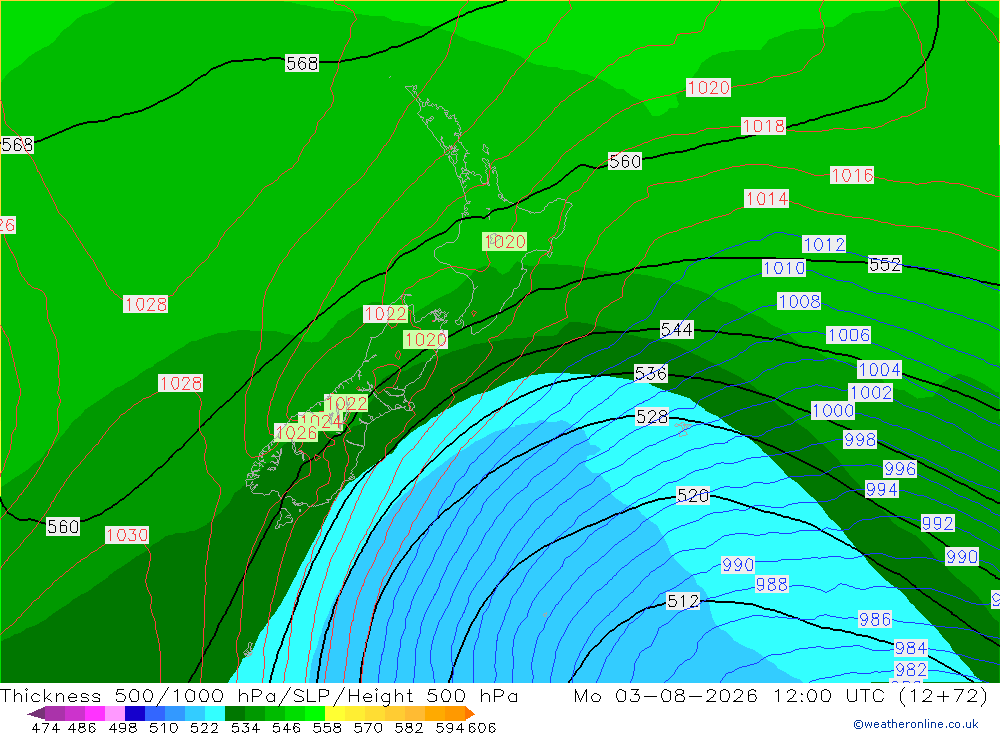Click the red 1024 isobar label on South Island
The height and width of the screenshot is (733, 1000).
(321, 421)
